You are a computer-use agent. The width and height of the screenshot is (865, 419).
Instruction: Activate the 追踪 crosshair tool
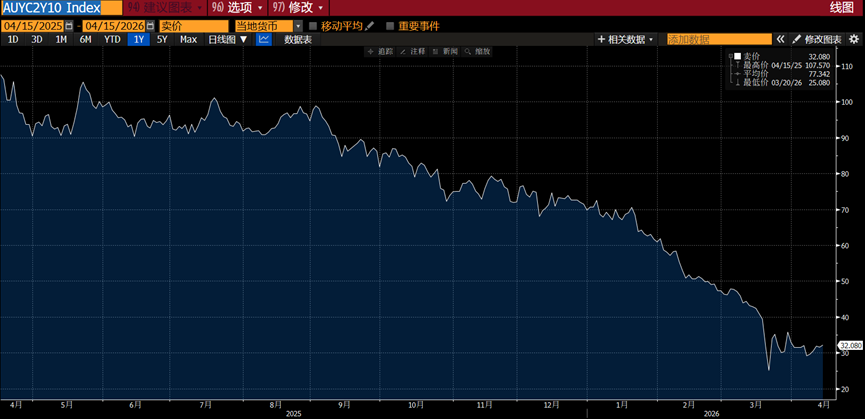tap(380, 51)
